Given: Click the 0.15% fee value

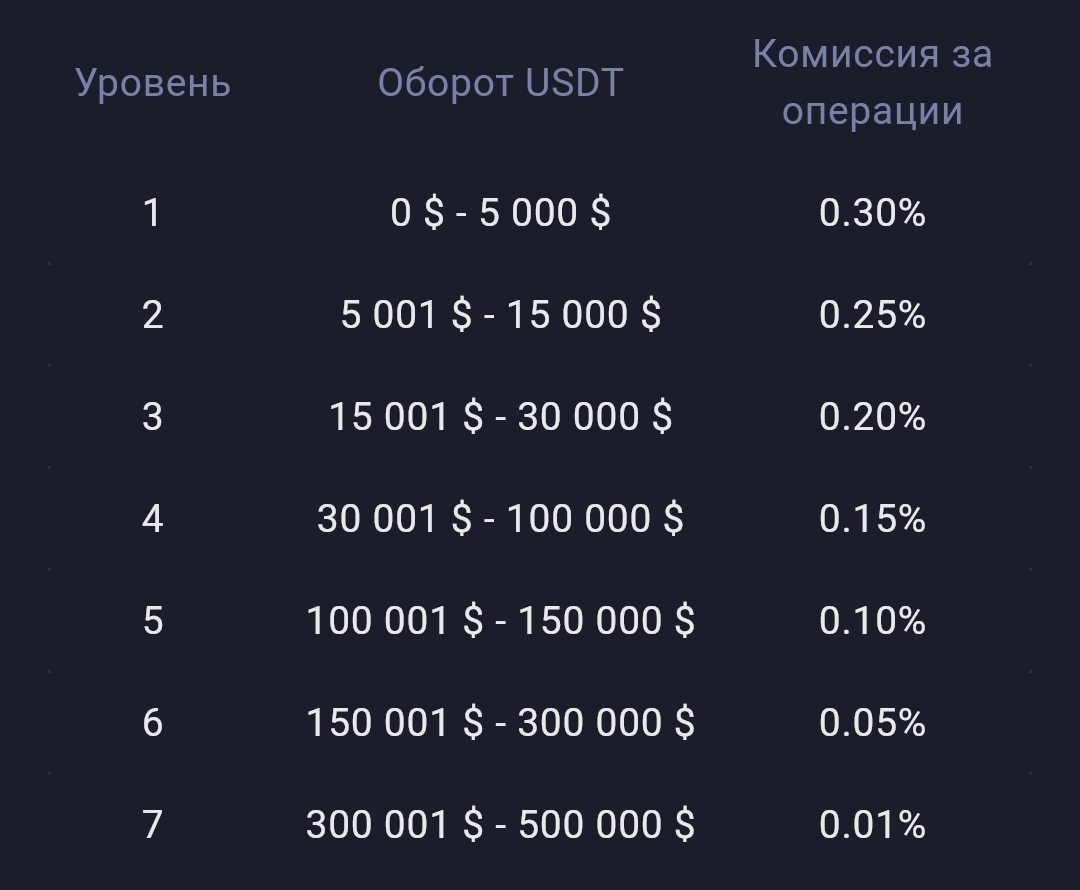Looking at the screenshot, I should click(x=872, y=519).
